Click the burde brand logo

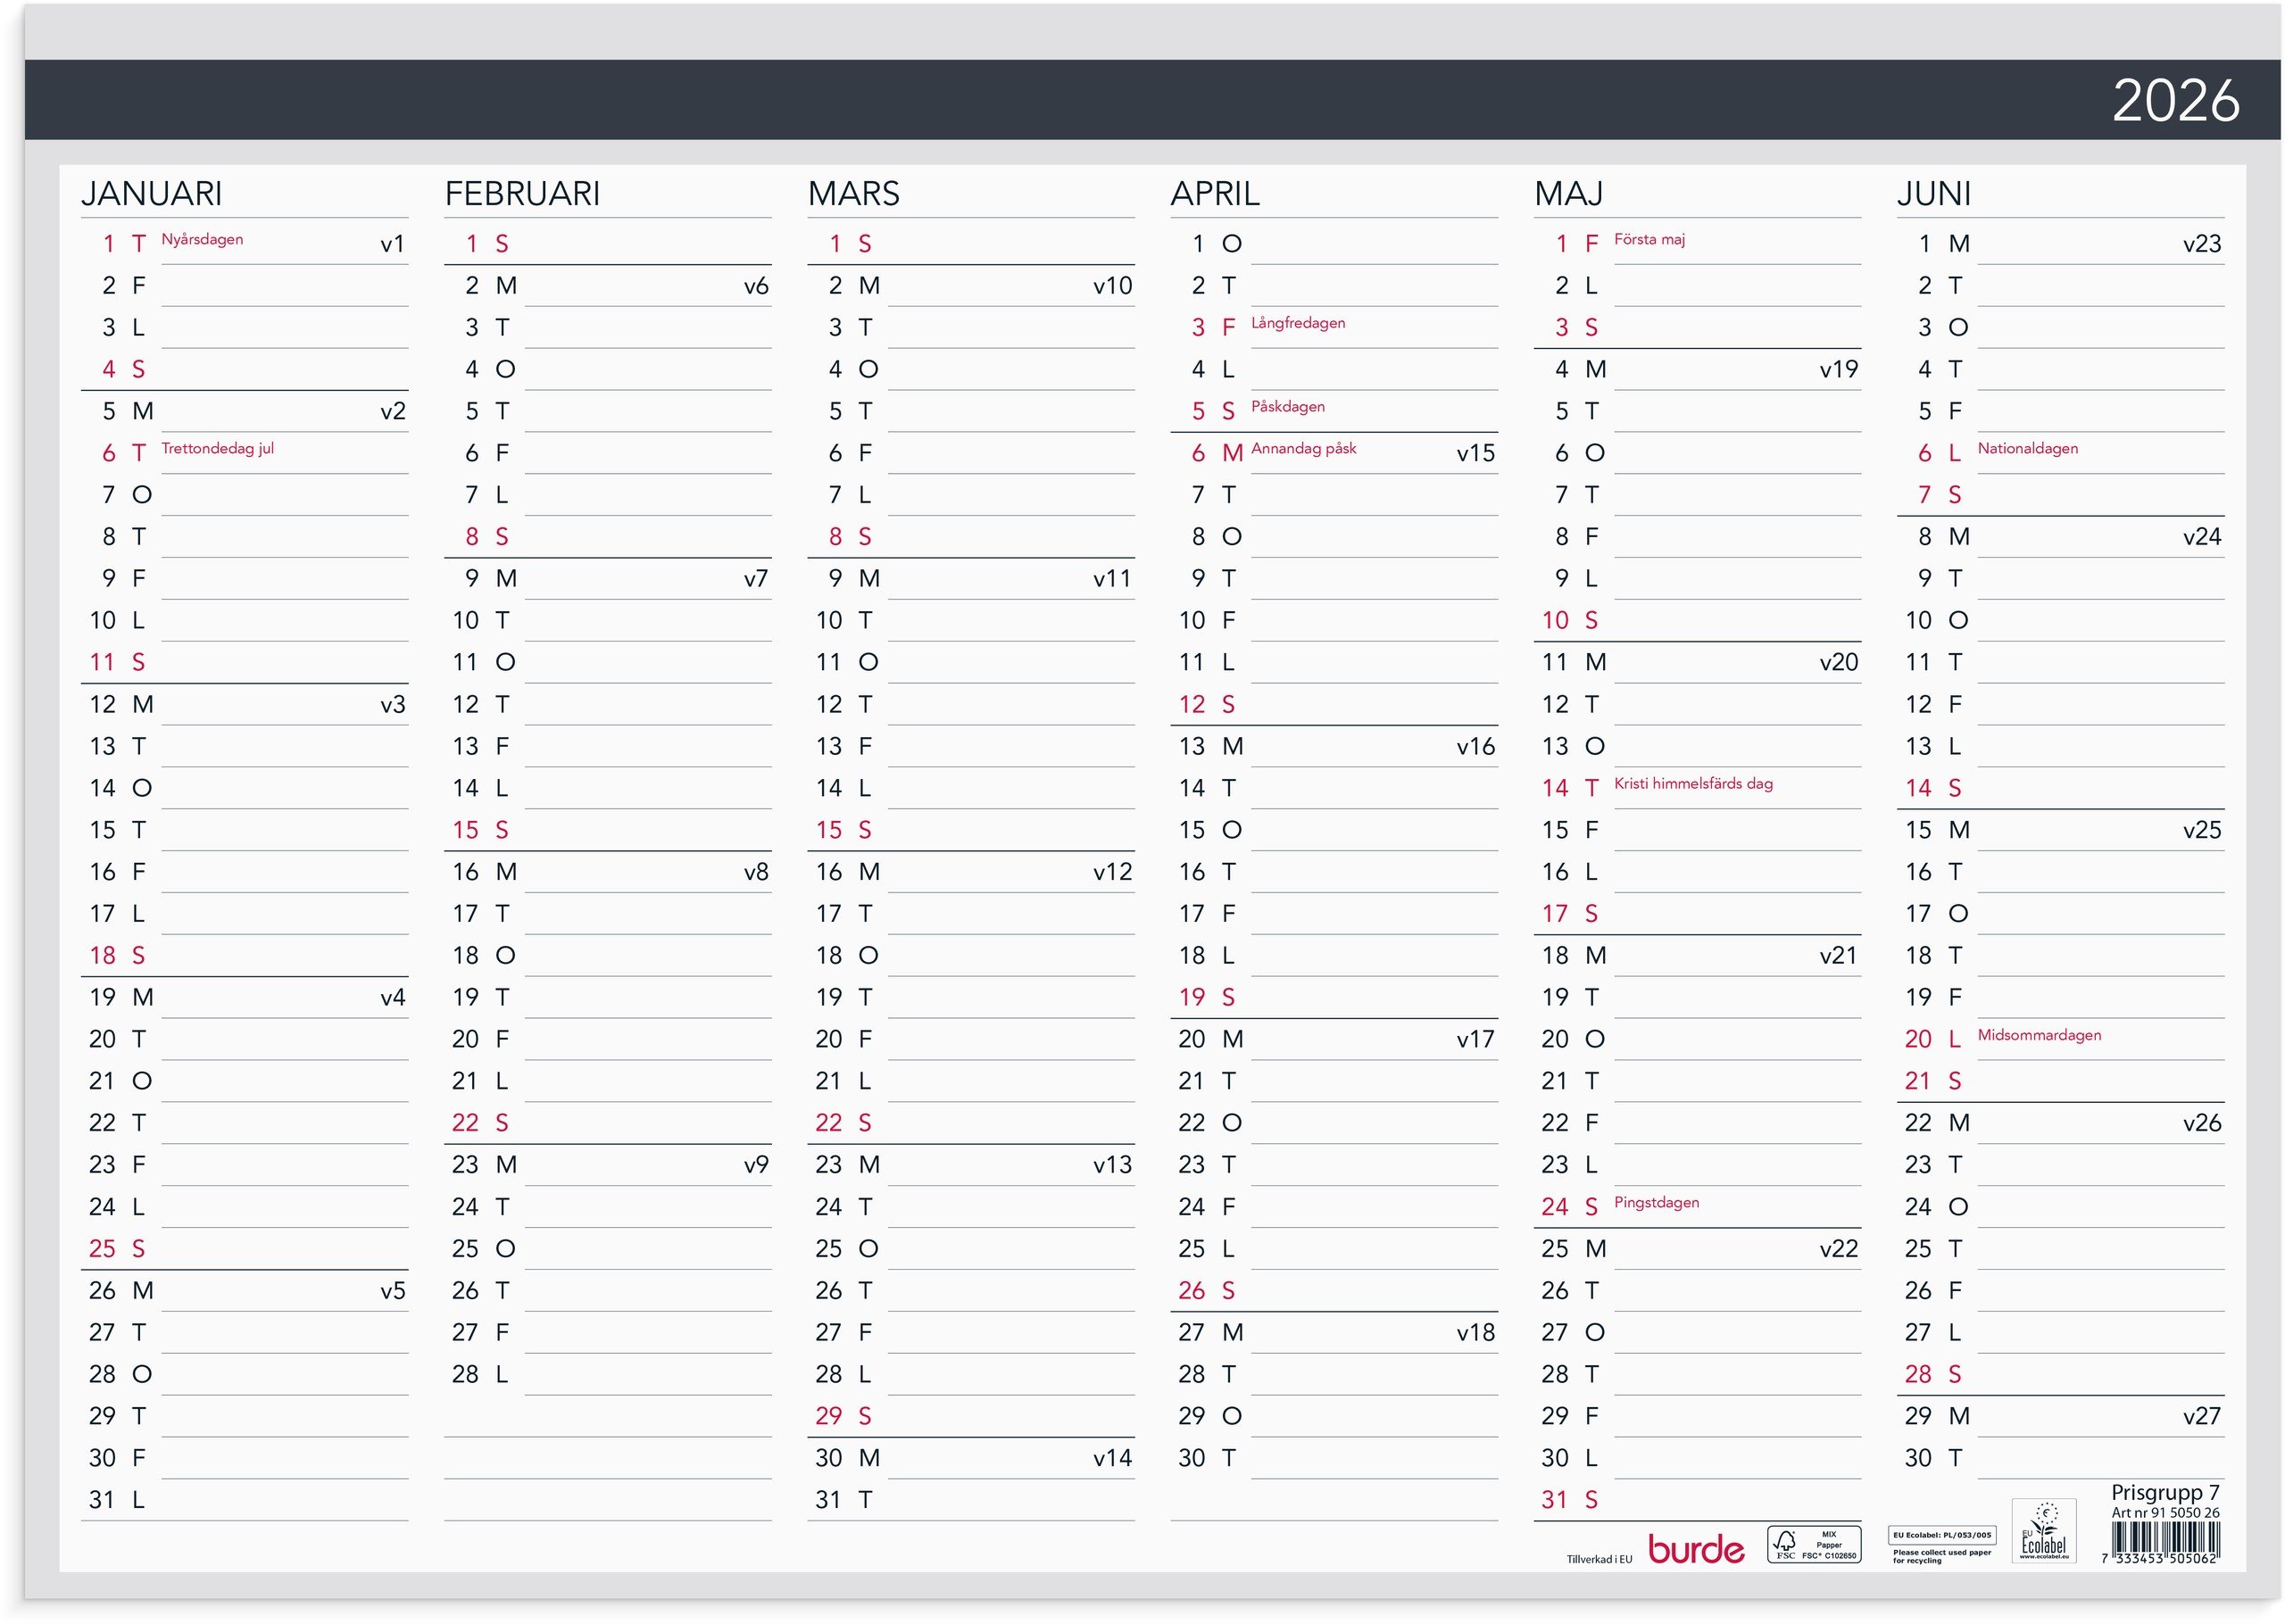[x=1696, y=1549]
